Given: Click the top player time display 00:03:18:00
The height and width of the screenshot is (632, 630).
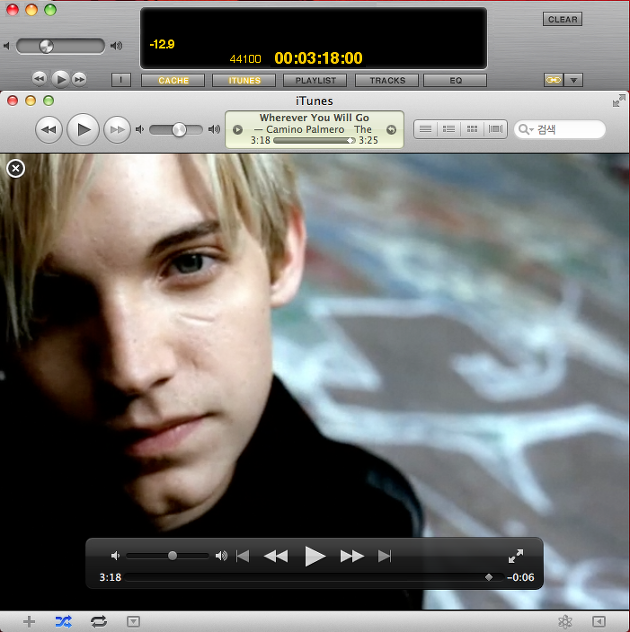Looking at the screenshot, I should pyautogui.click(x=318, y=58).
